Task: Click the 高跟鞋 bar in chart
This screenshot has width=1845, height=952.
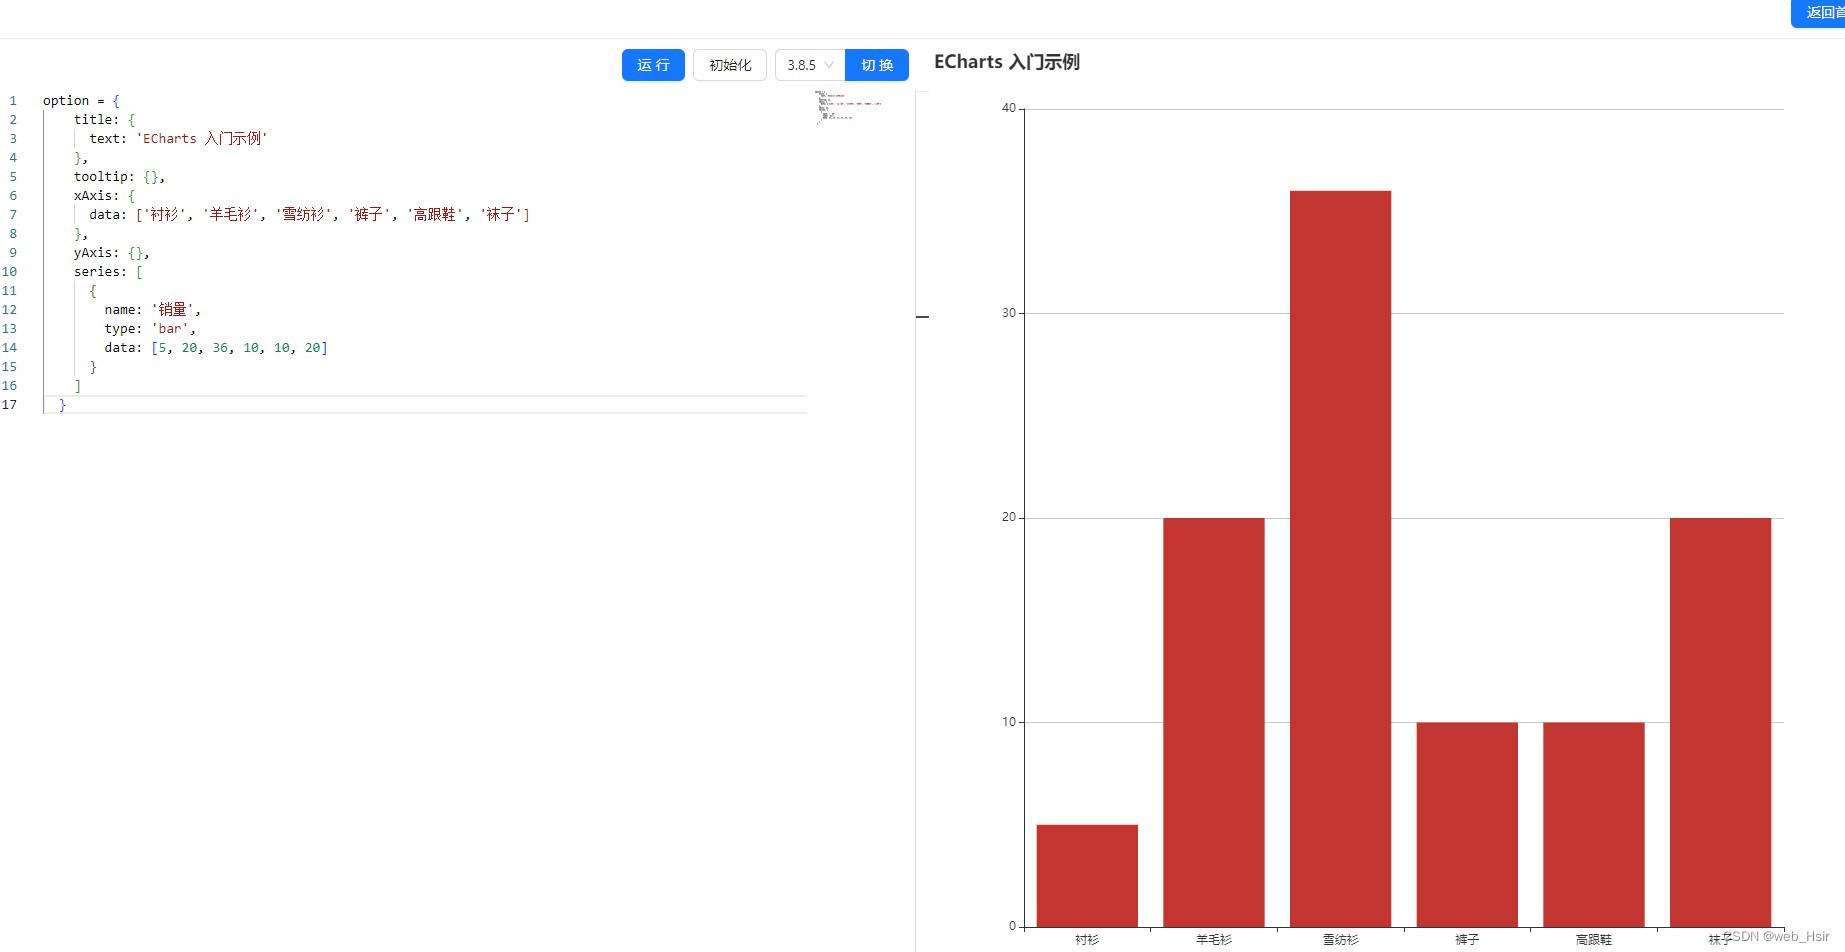Action: pos(1594,824)
